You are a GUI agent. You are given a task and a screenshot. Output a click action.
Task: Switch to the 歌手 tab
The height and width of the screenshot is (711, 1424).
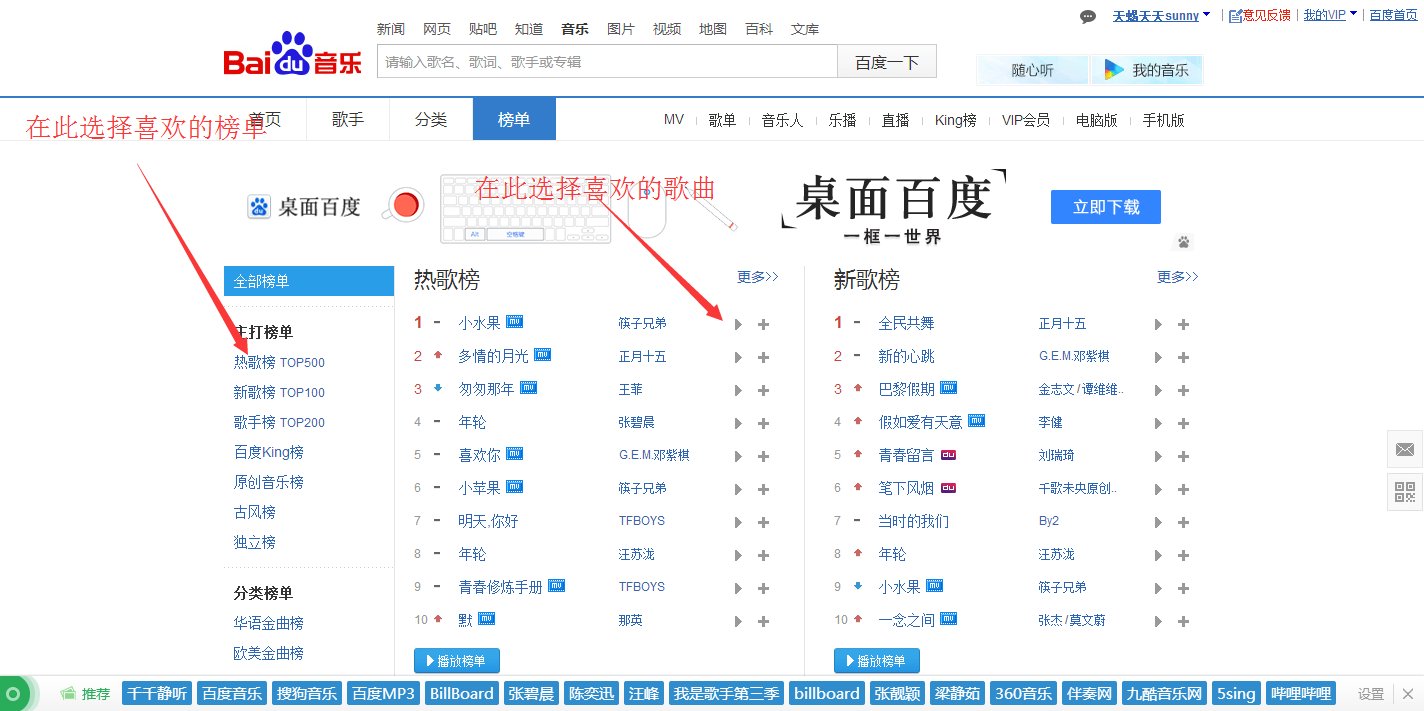click(x=347, y=118)
